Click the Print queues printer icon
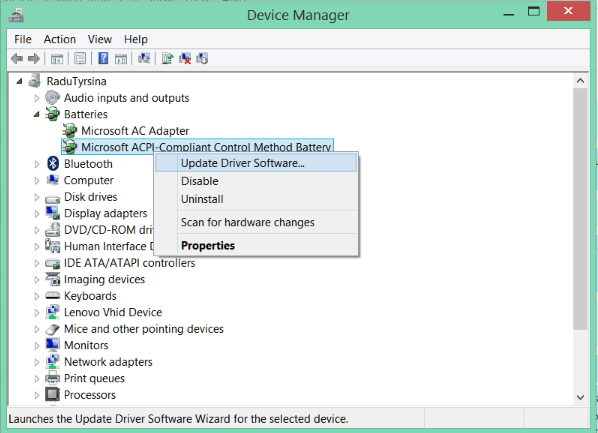This screenshot has width=598, height=433. click(x=53, y=378)
